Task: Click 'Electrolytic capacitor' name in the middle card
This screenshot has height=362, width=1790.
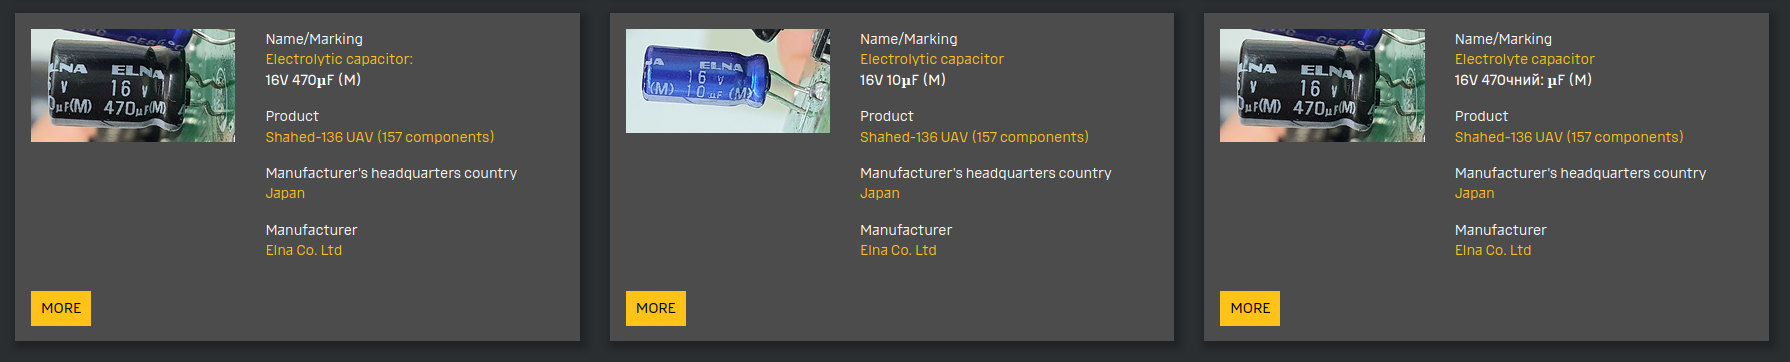Action: 932,59
